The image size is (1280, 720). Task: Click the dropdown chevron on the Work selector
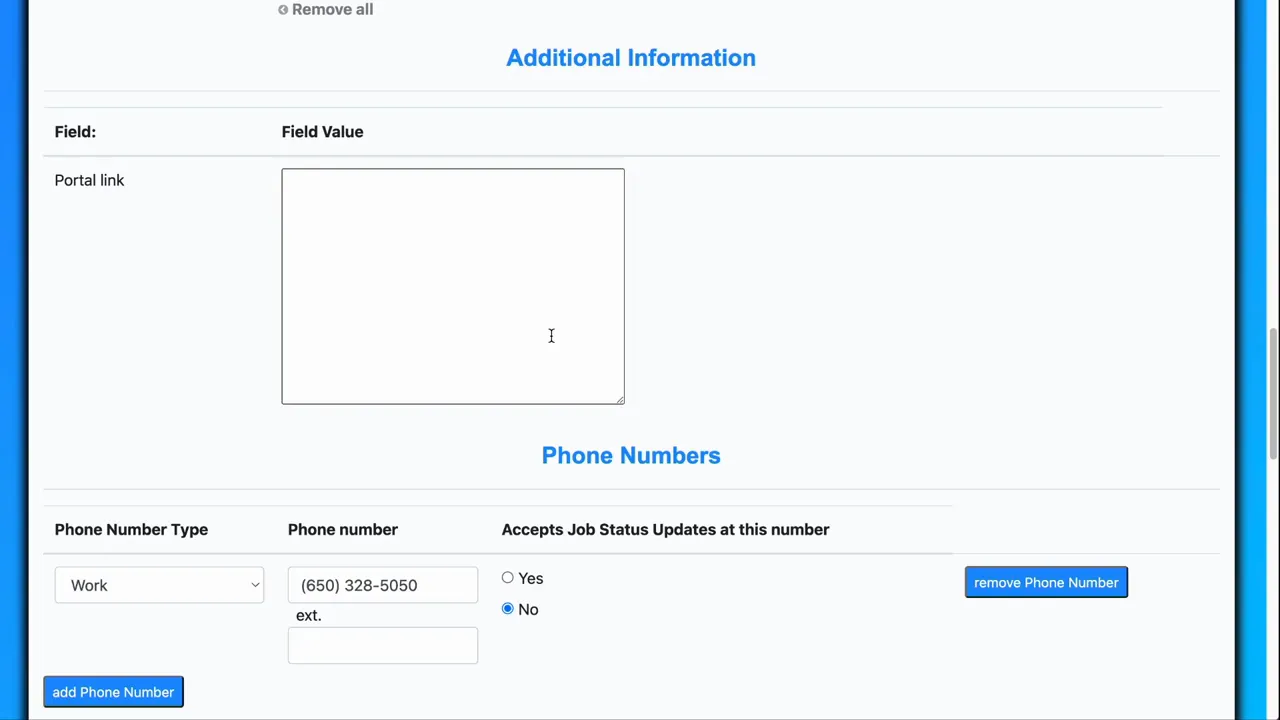point(254,585)
